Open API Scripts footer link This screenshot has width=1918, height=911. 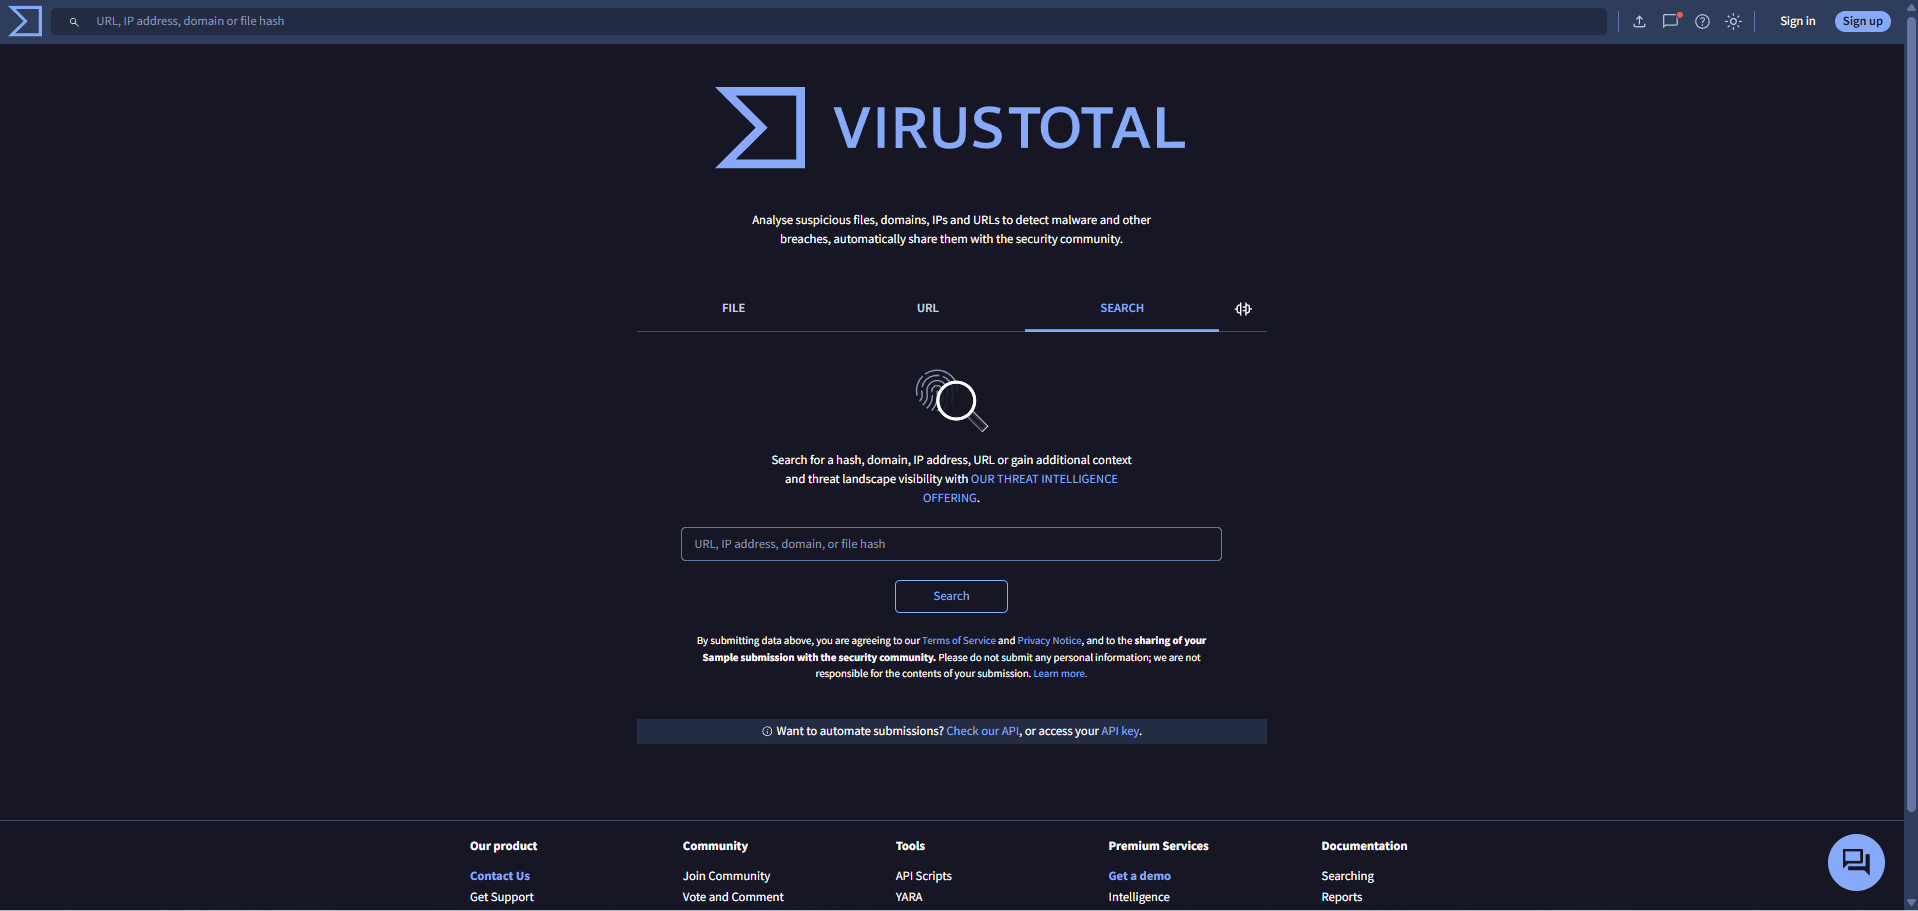click(924, 876)
